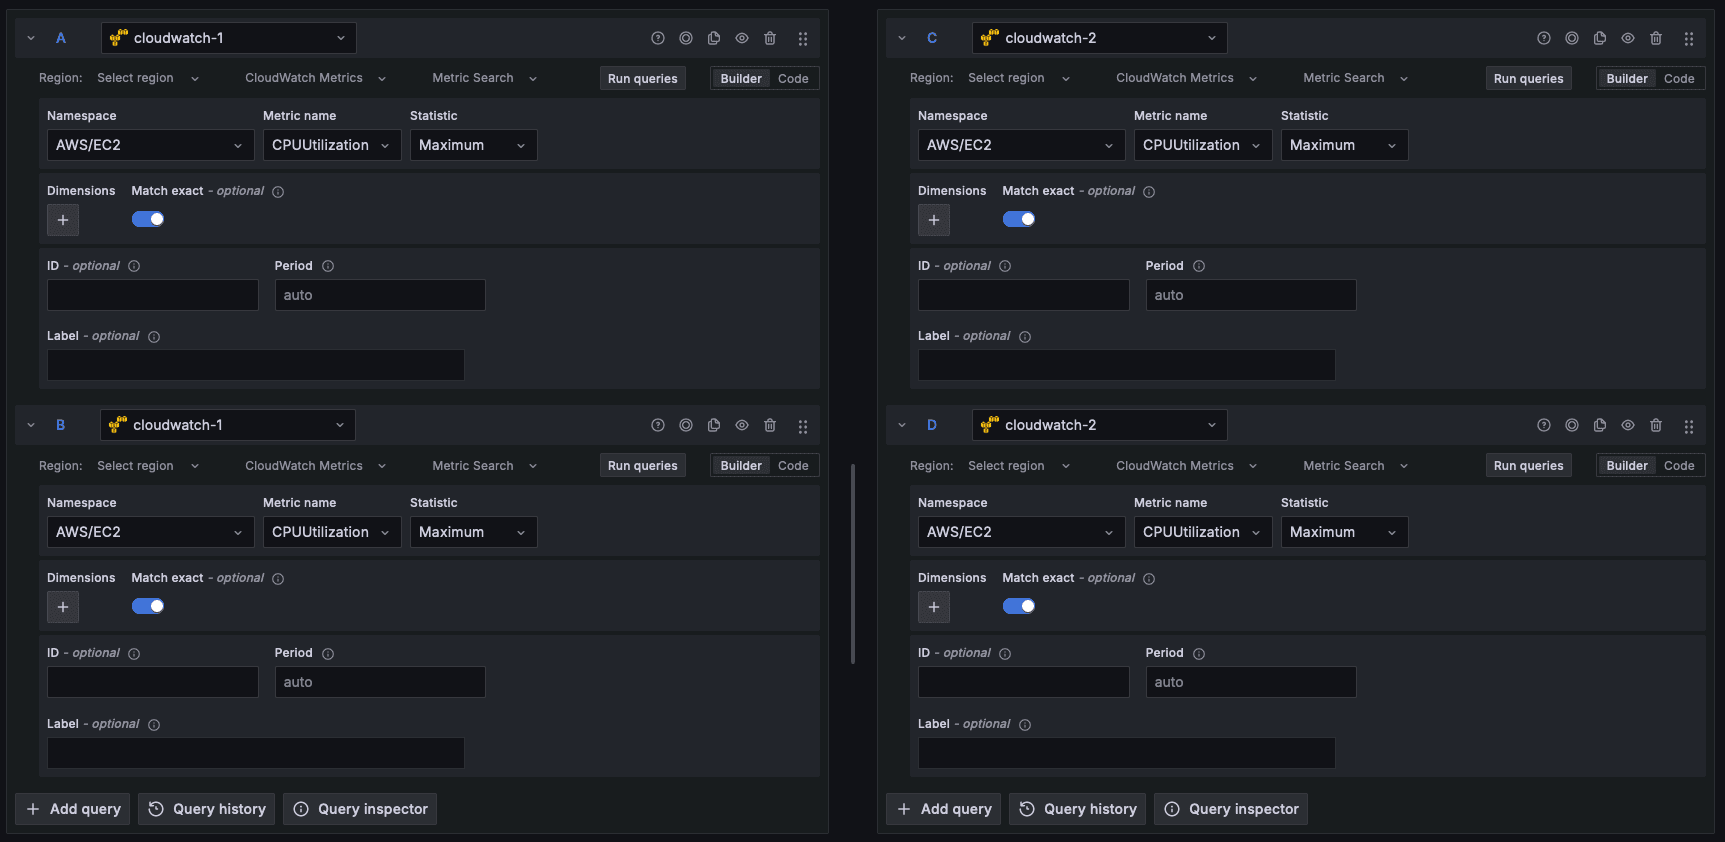Hide query B response with eye icon
Screen dimensions: 1725x842
(742, 425)
